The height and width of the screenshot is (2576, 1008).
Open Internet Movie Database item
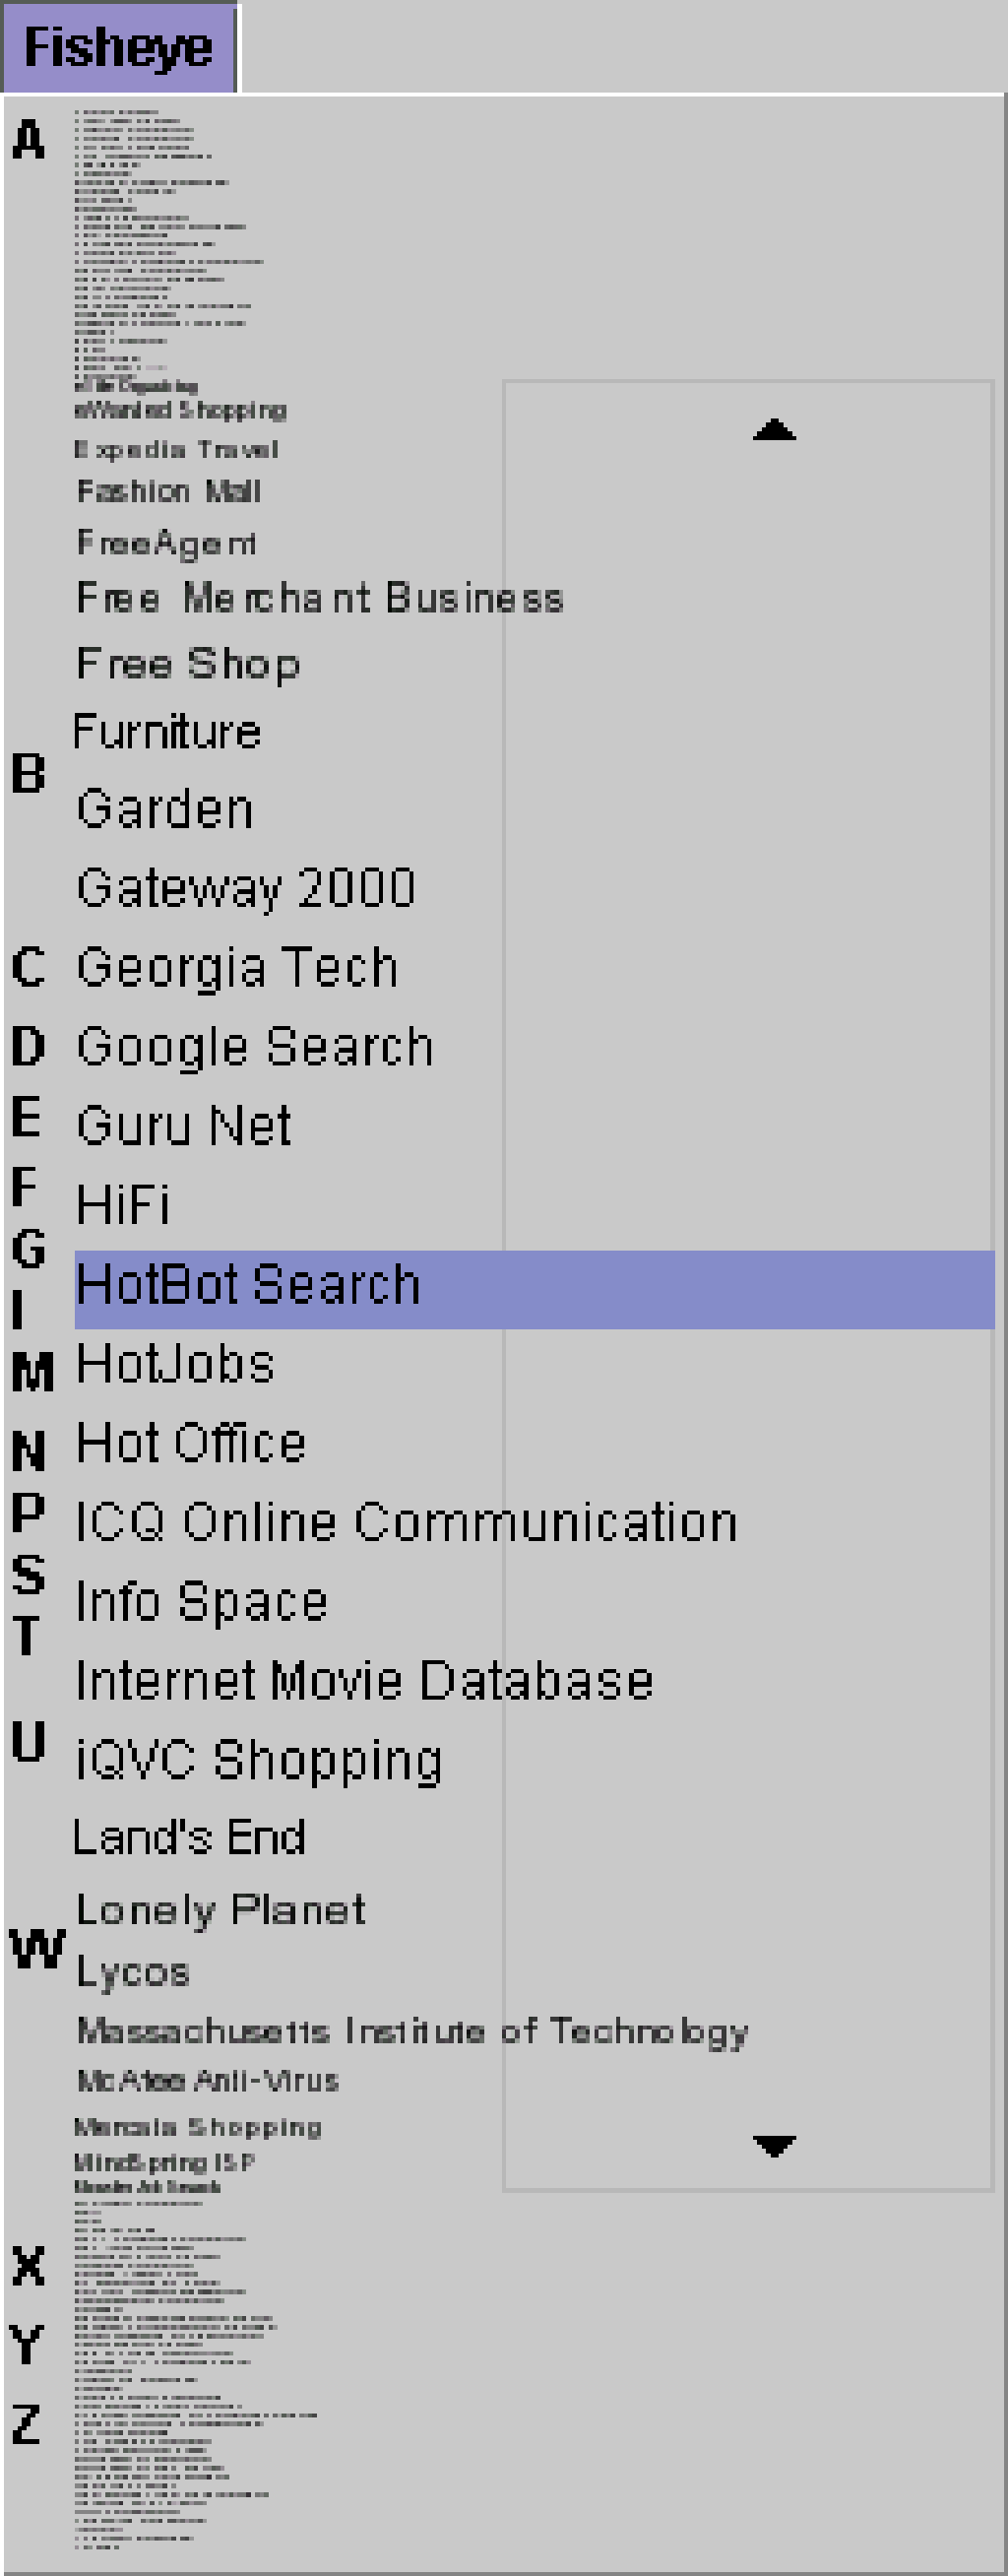pos(364,1681)
